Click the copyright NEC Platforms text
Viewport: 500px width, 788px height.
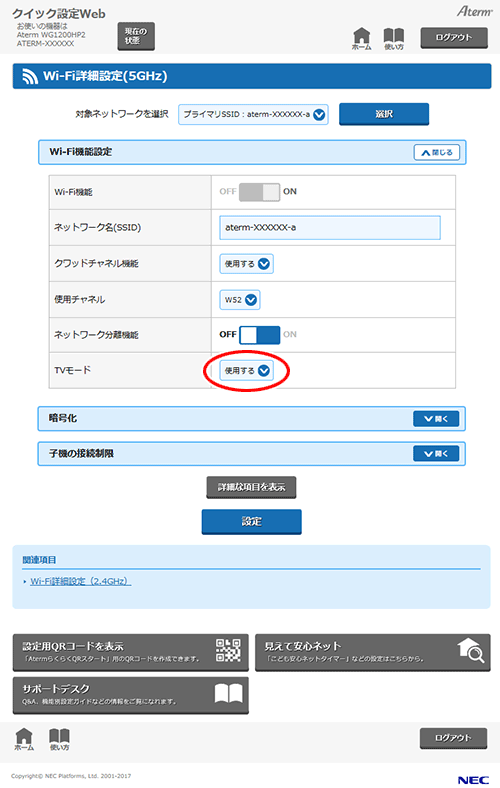pos(71,776)
